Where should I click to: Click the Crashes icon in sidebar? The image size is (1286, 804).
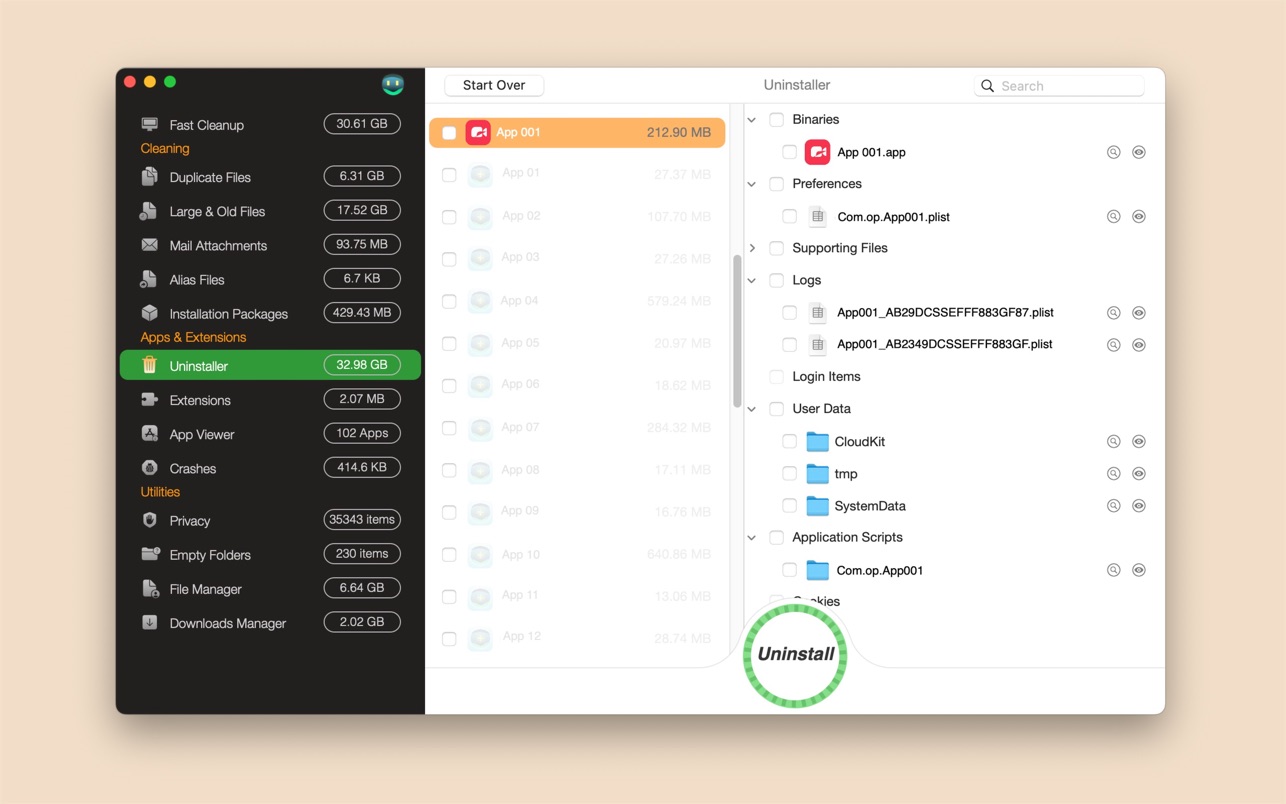coord(150,468)
